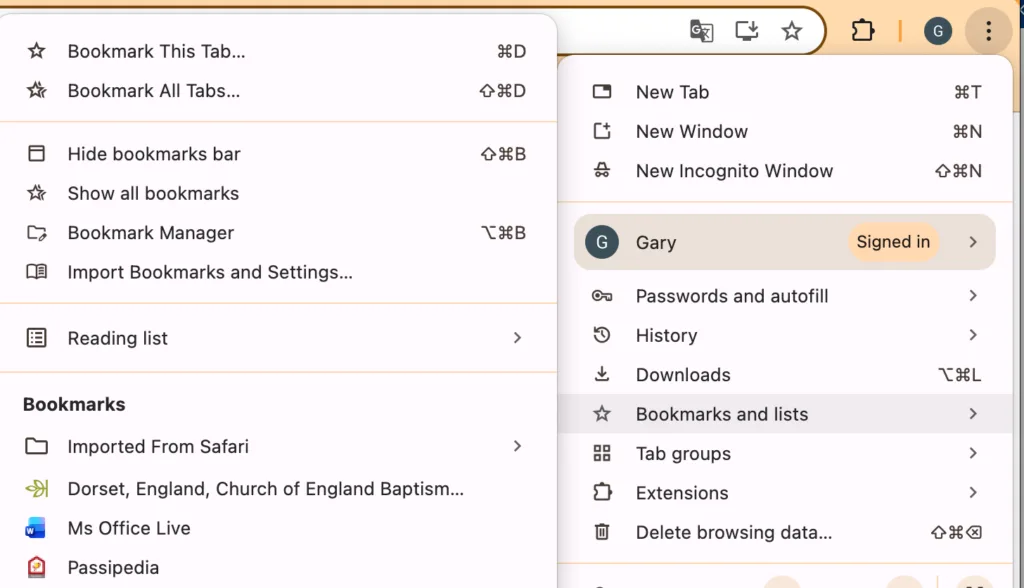1024x588 pixels.
Task: Click the download arrow icon beside Downloads
Action: (x=602, y=374)
